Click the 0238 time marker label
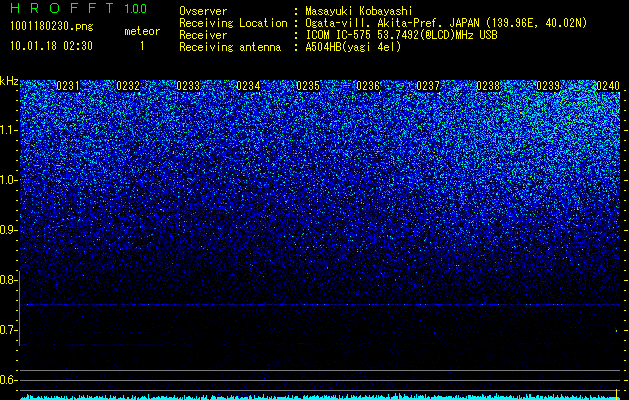 tap(488, 86)
